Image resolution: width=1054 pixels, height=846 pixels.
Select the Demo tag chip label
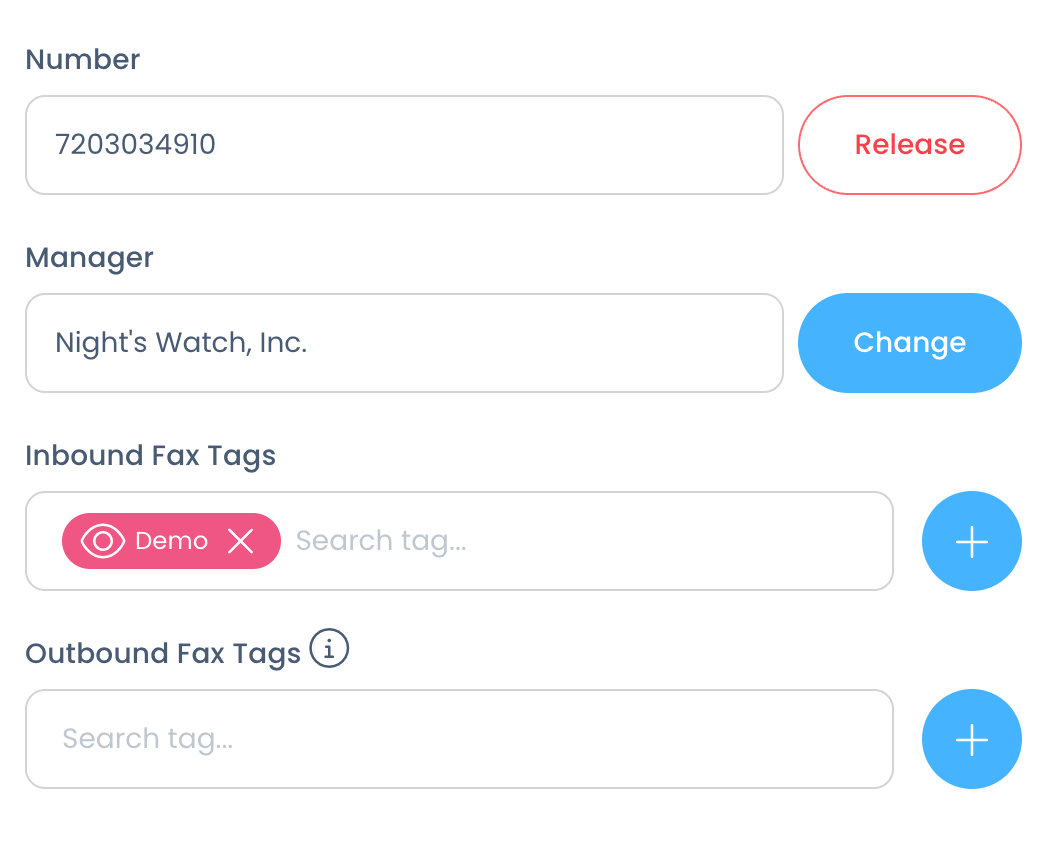(x=171, y=541)
